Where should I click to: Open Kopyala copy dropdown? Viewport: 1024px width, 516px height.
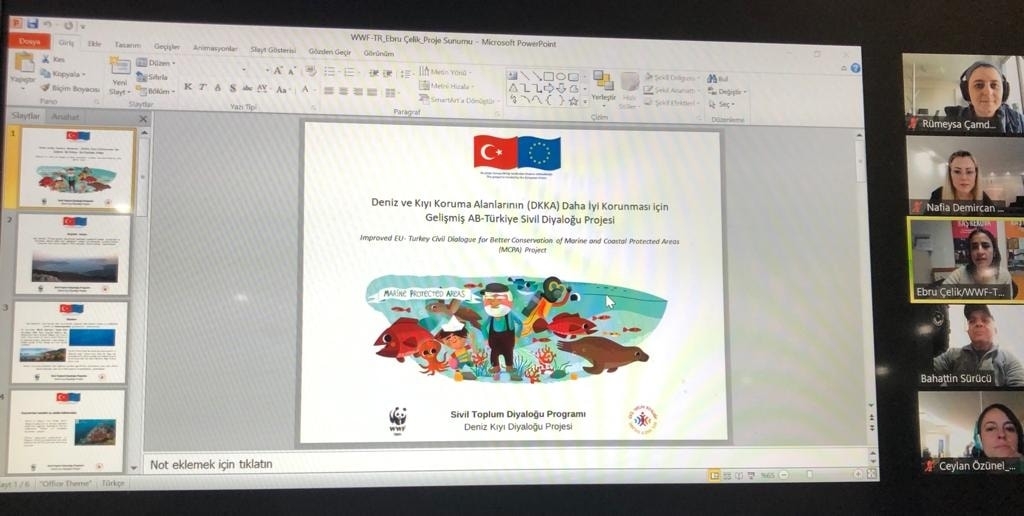(x=63, y=74)
